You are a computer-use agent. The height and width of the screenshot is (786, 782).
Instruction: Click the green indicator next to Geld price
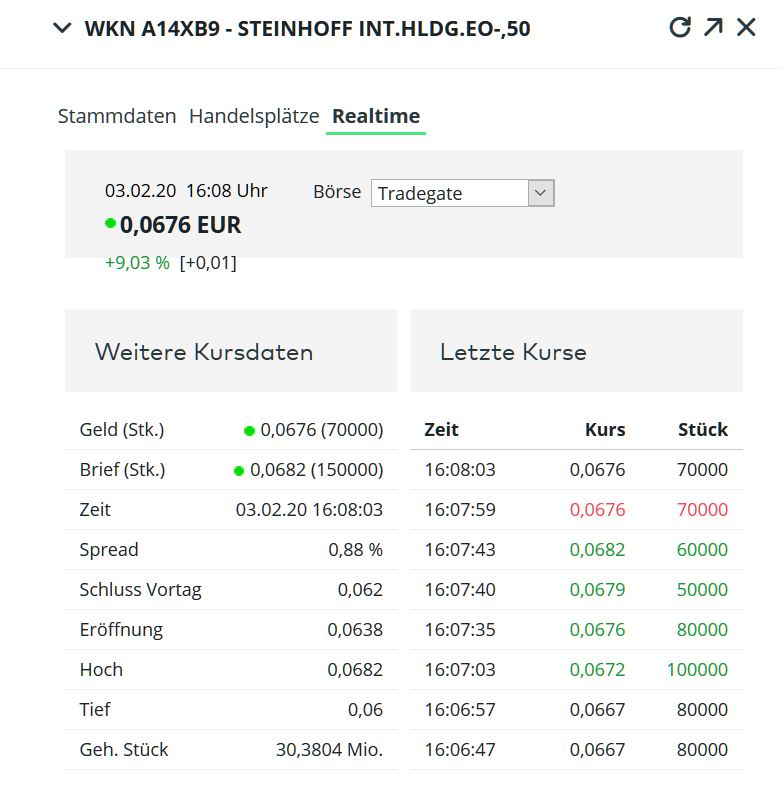[x=249, y=431]
